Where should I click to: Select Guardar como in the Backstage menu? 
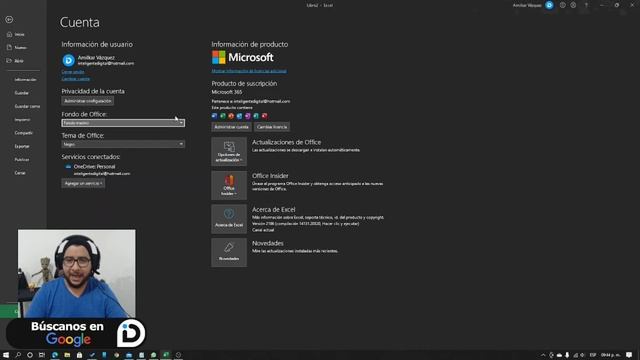tap(27, 106)
